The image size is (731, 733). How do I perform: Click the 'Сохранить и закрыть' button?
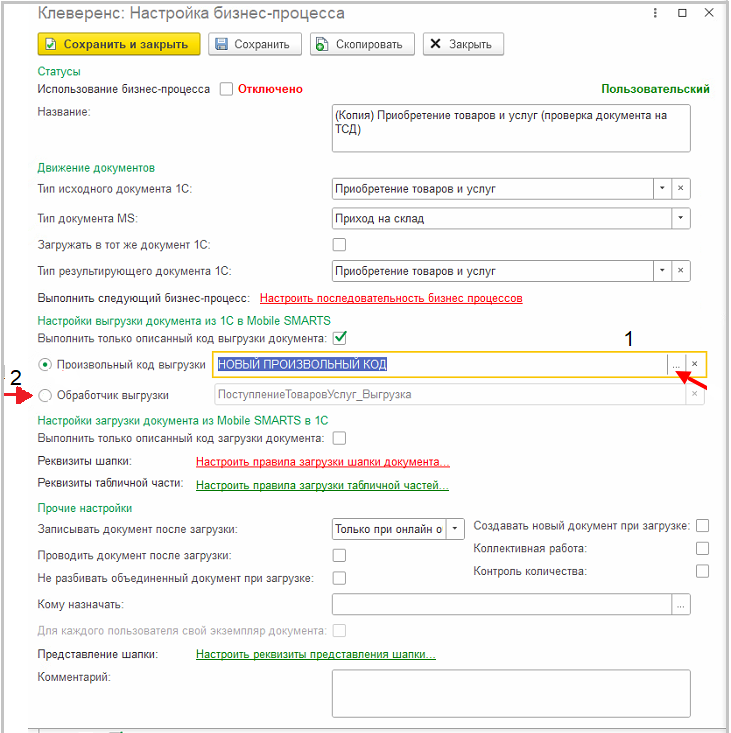click(x=119, y=44)
